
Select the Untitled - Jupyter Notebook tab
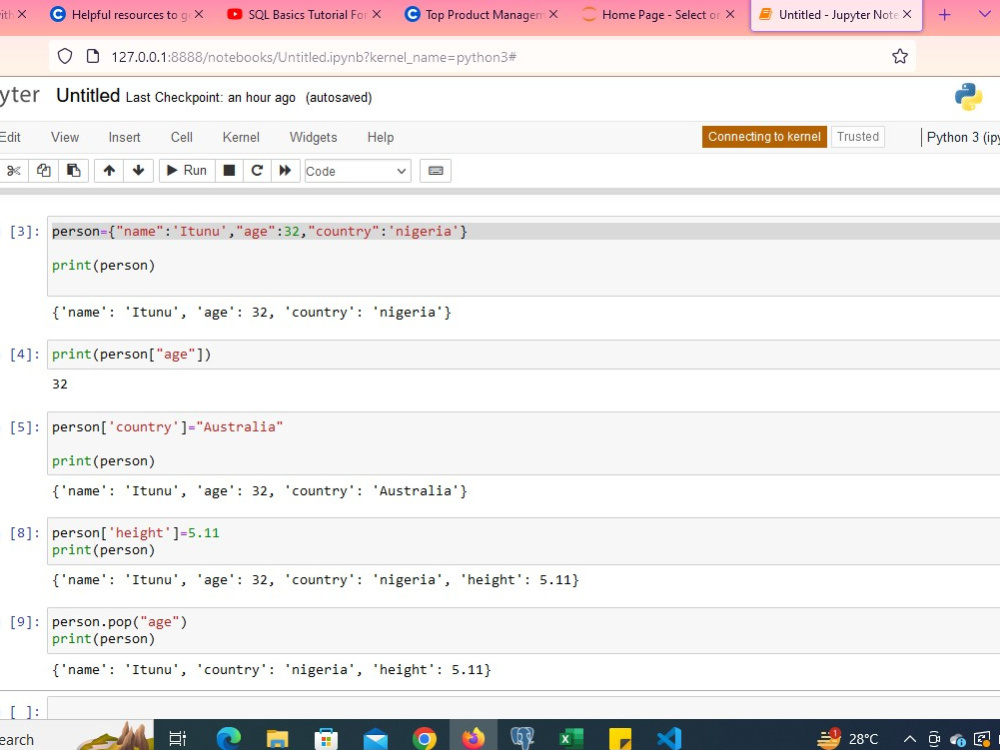pyautogui.click(x=838, y=14)
